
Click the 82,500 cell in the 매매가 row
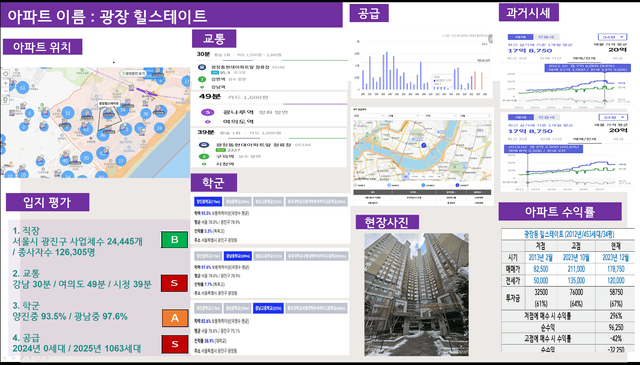541,269
